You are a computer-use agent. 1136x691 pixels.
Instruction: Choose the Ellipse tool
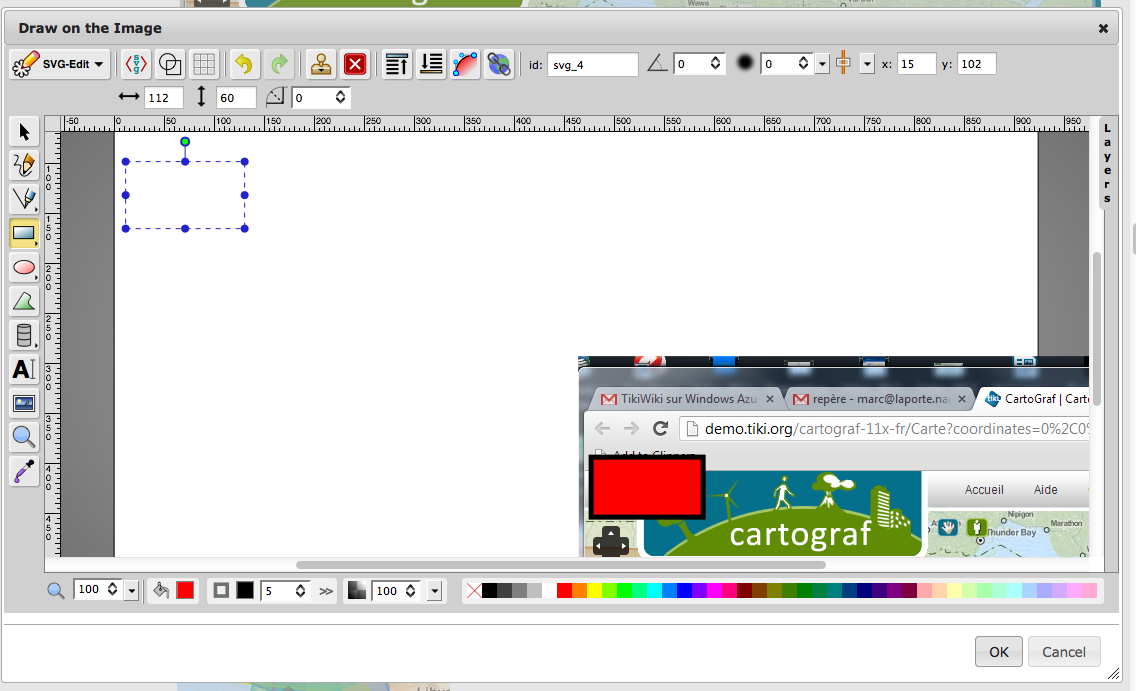[24, 267]
